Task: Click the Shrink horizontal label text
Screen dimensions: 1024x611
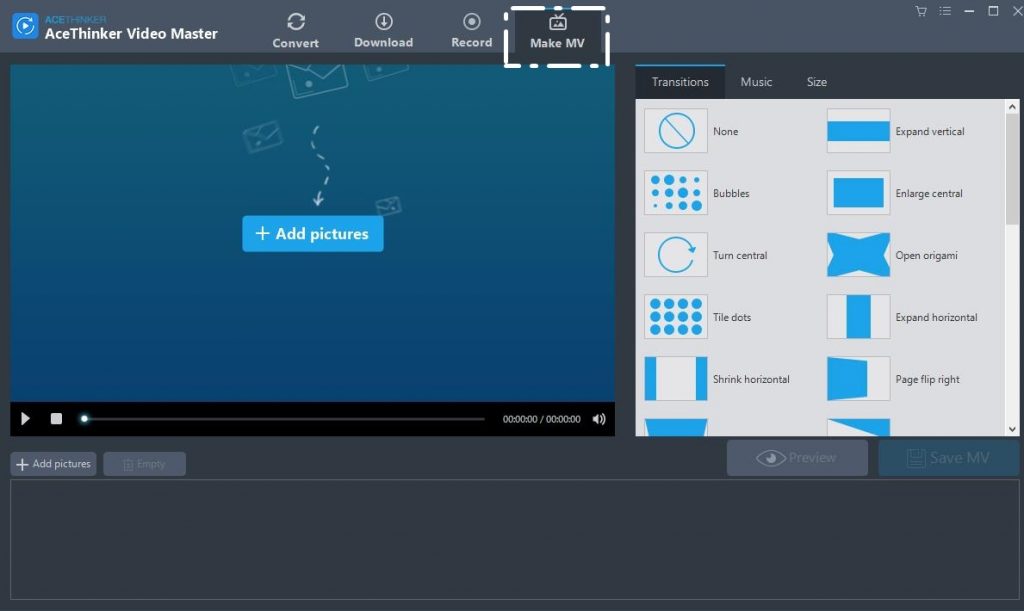Action: click(751, 379)
